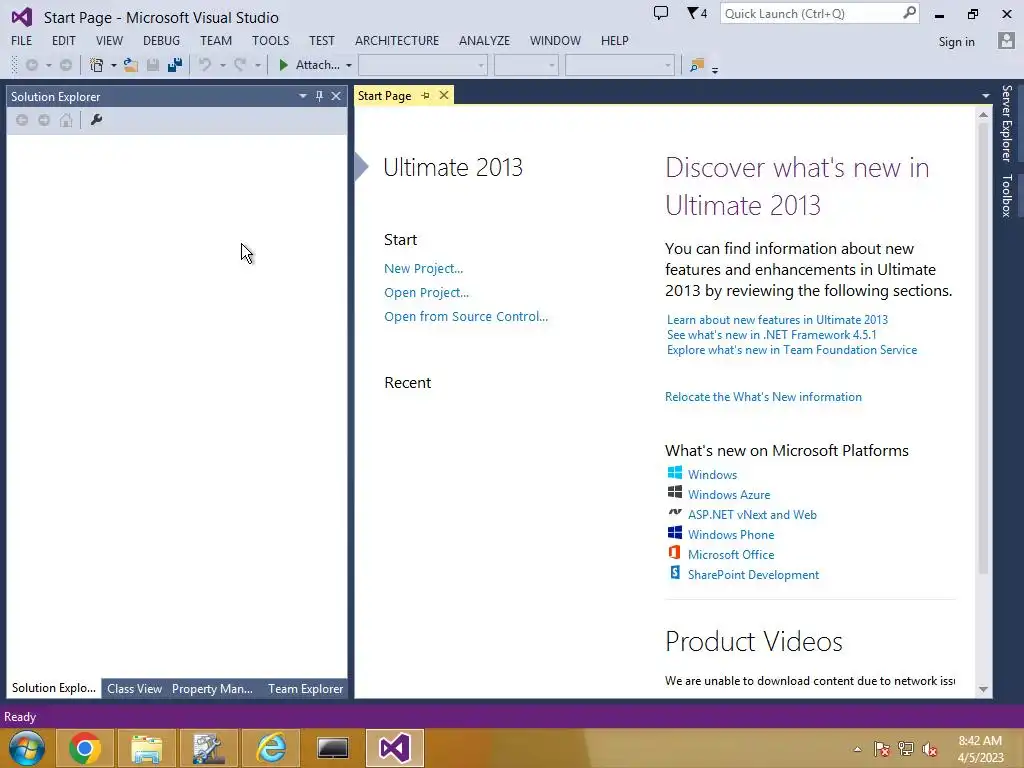
Task: Close the Start Page tab
Action: pyautogui.click(x=444, y=95)
